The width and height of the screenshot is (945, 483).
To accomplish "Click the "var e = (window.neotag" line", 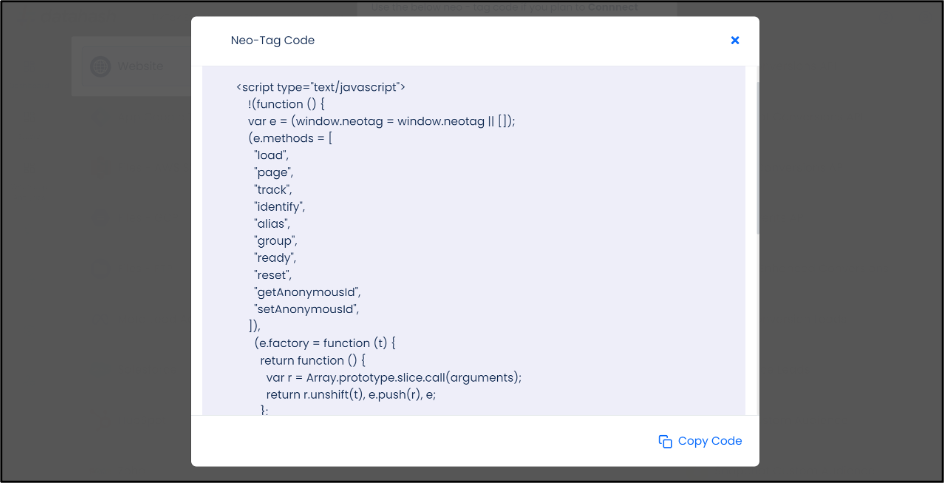I will point(381,121).
